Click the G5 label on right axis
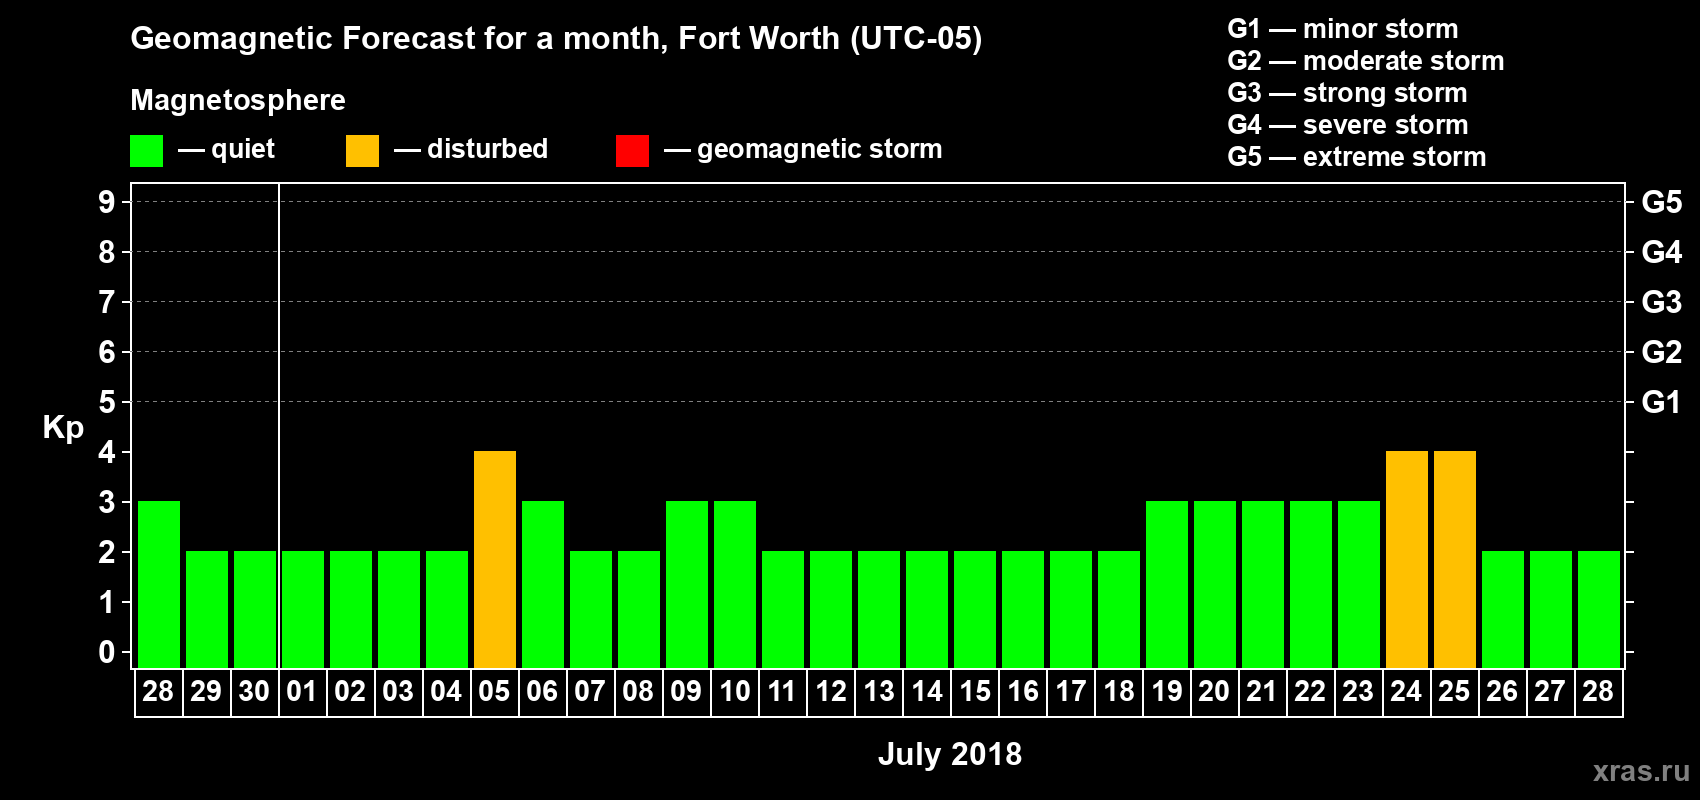 point(1661,202)
